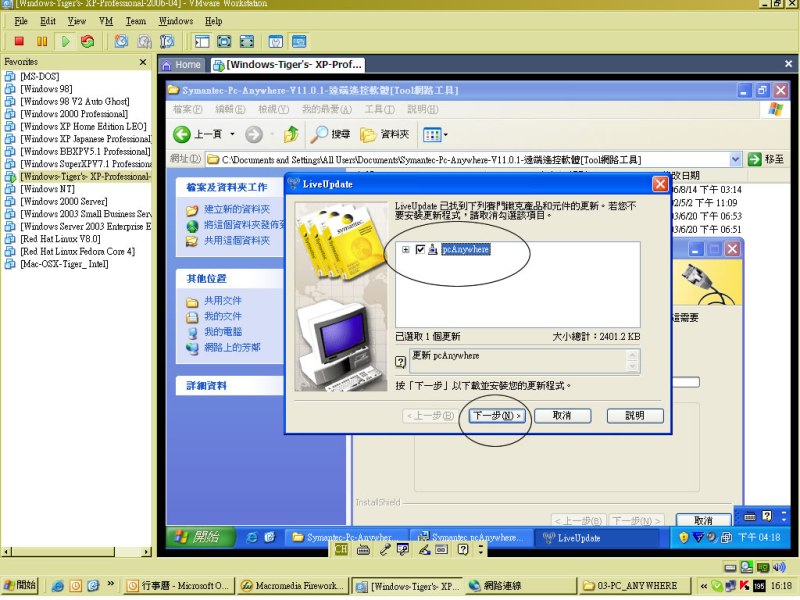The image size is (800, 600).
Task: Click the host Start button
Action: 20,586
